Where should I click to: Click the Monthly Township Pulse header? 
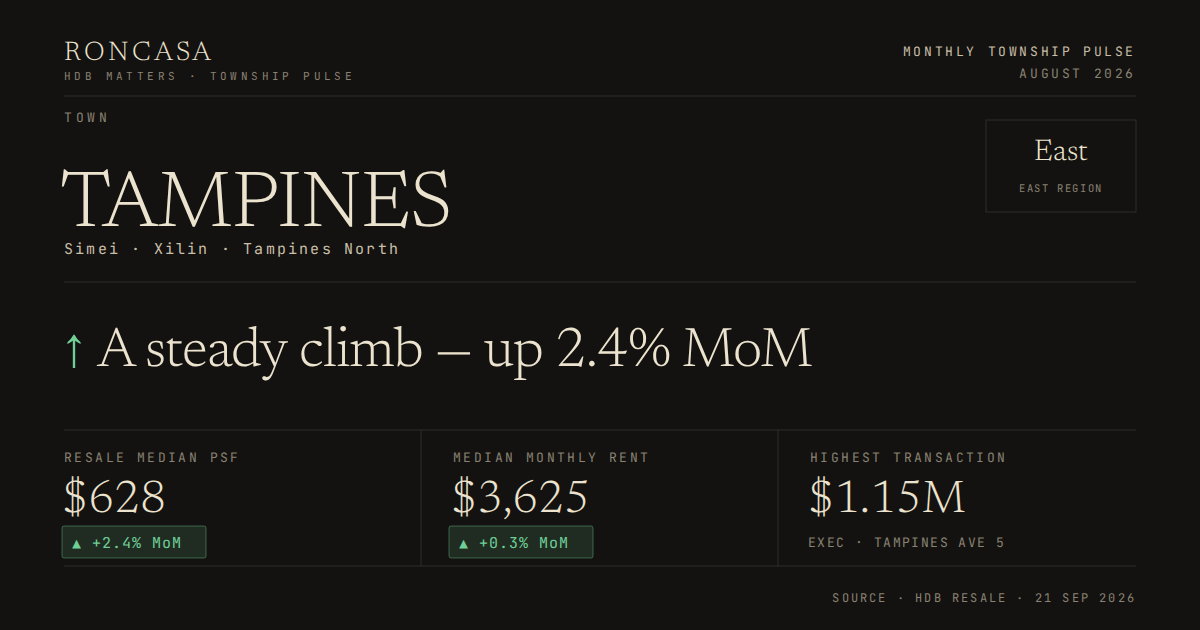(1019, 52)
